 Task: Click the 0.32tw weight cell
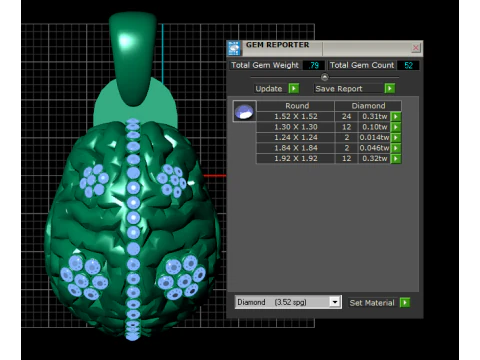tap(374, 159)
